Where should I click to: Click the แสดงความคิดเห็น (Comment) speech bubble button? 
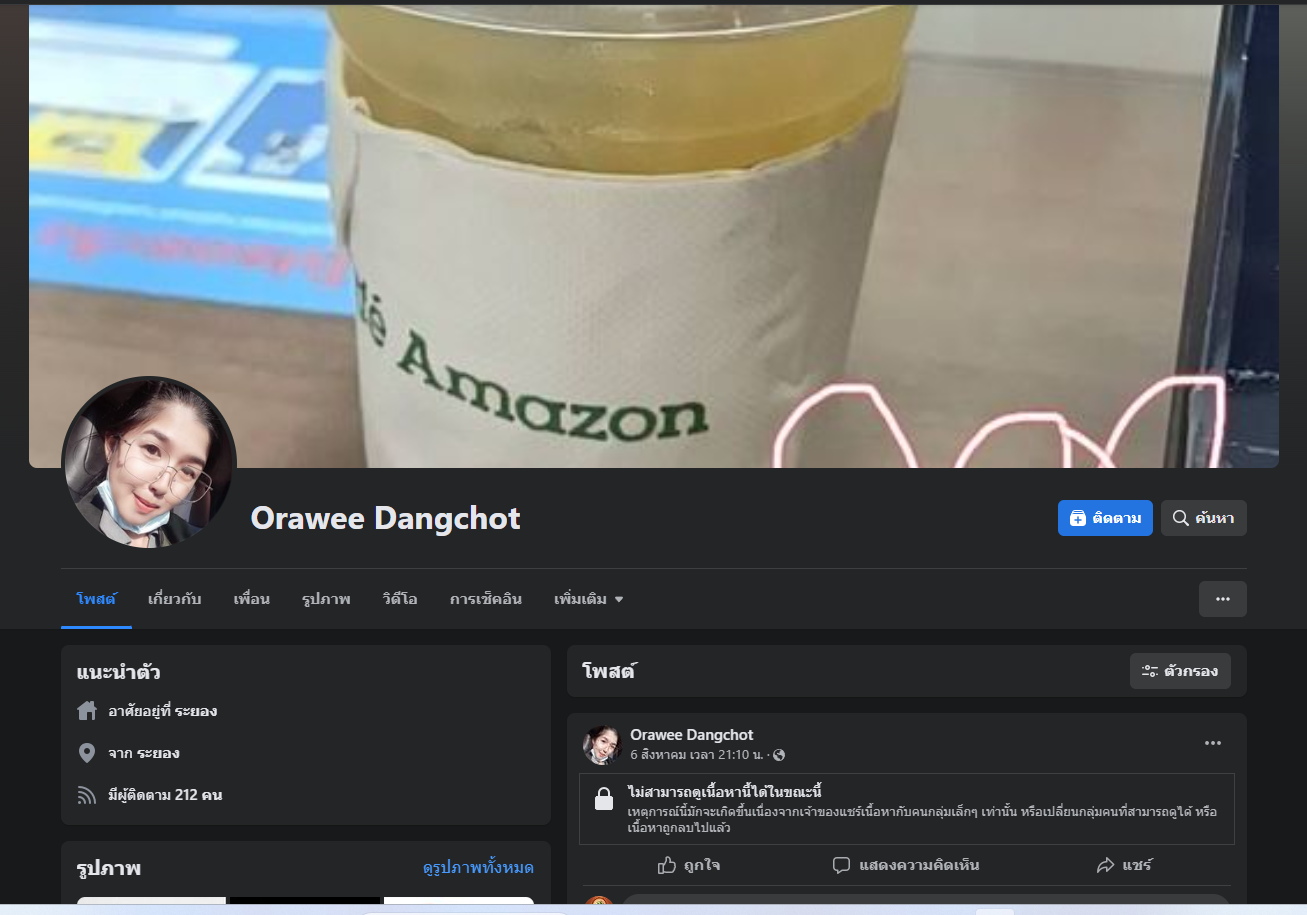coord(906,865)
